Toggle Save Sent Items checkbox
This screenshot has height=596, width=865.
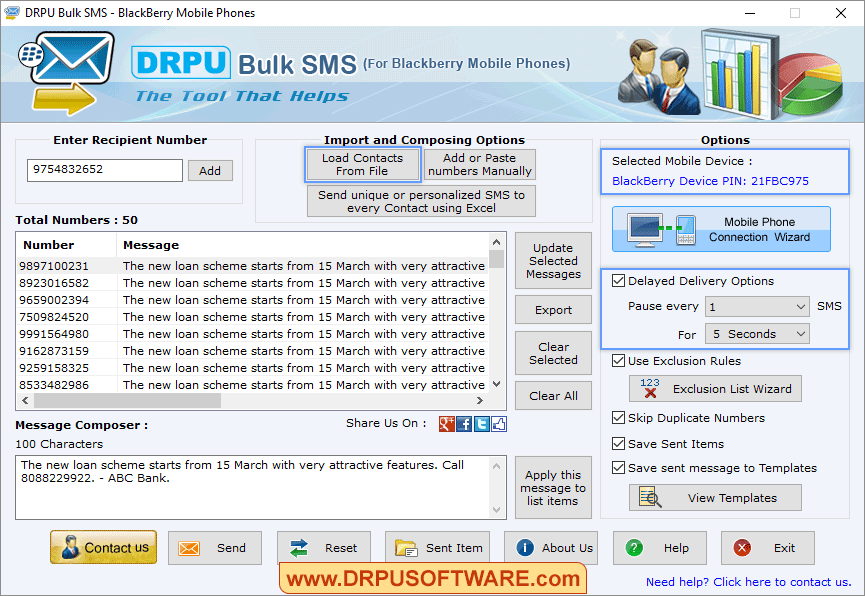click(x=618, y=443)
